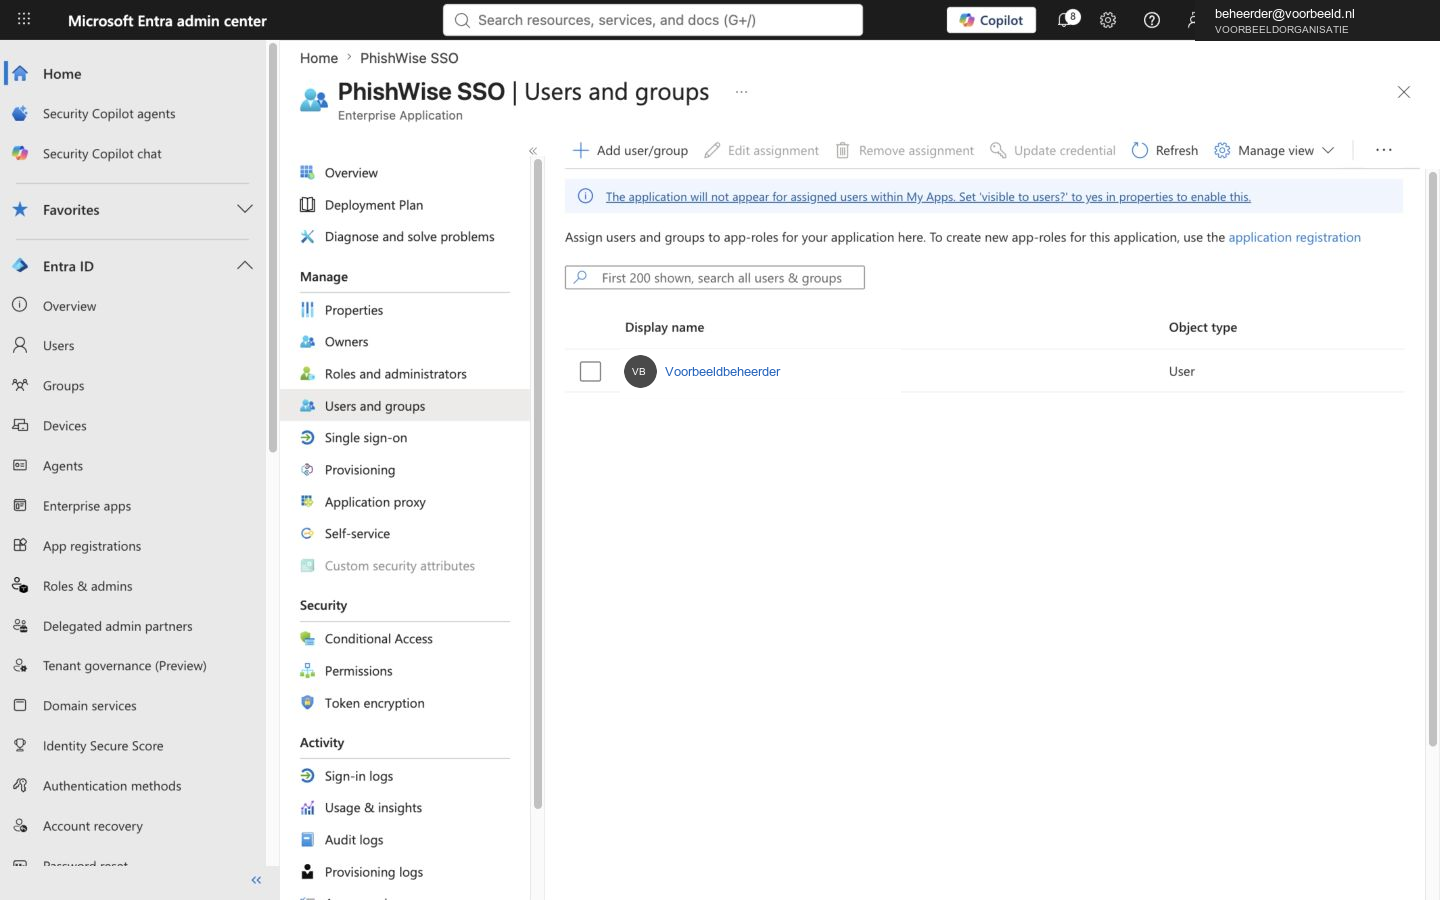Open Roles & admins icon

coord(20,585)
